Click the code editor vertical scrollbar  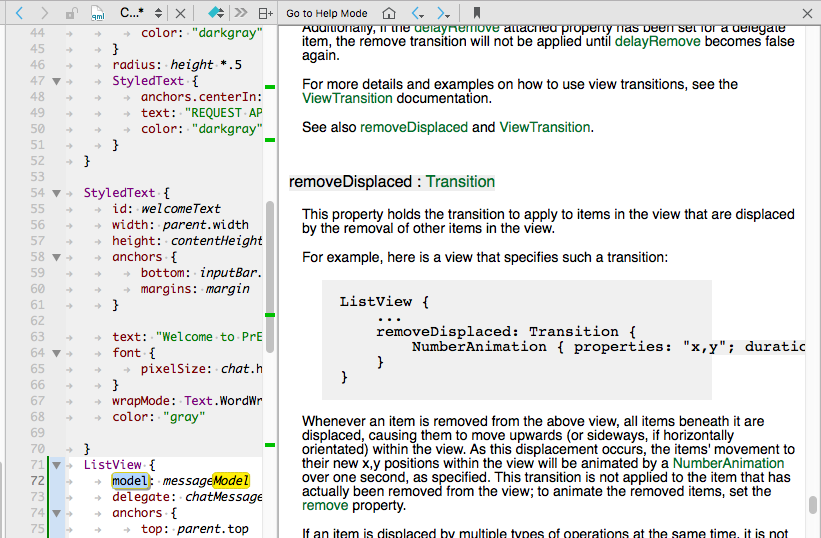pos(269,260)
